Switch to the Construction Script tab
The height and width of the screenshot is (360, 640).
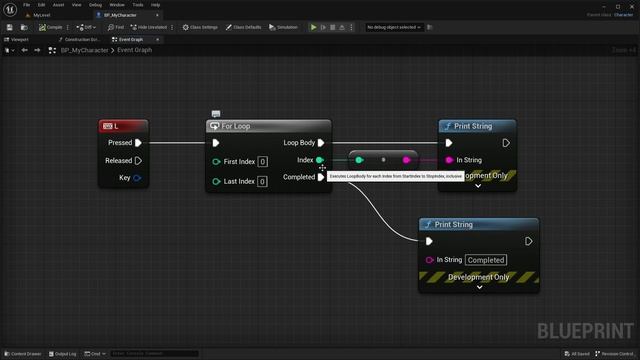79,40
